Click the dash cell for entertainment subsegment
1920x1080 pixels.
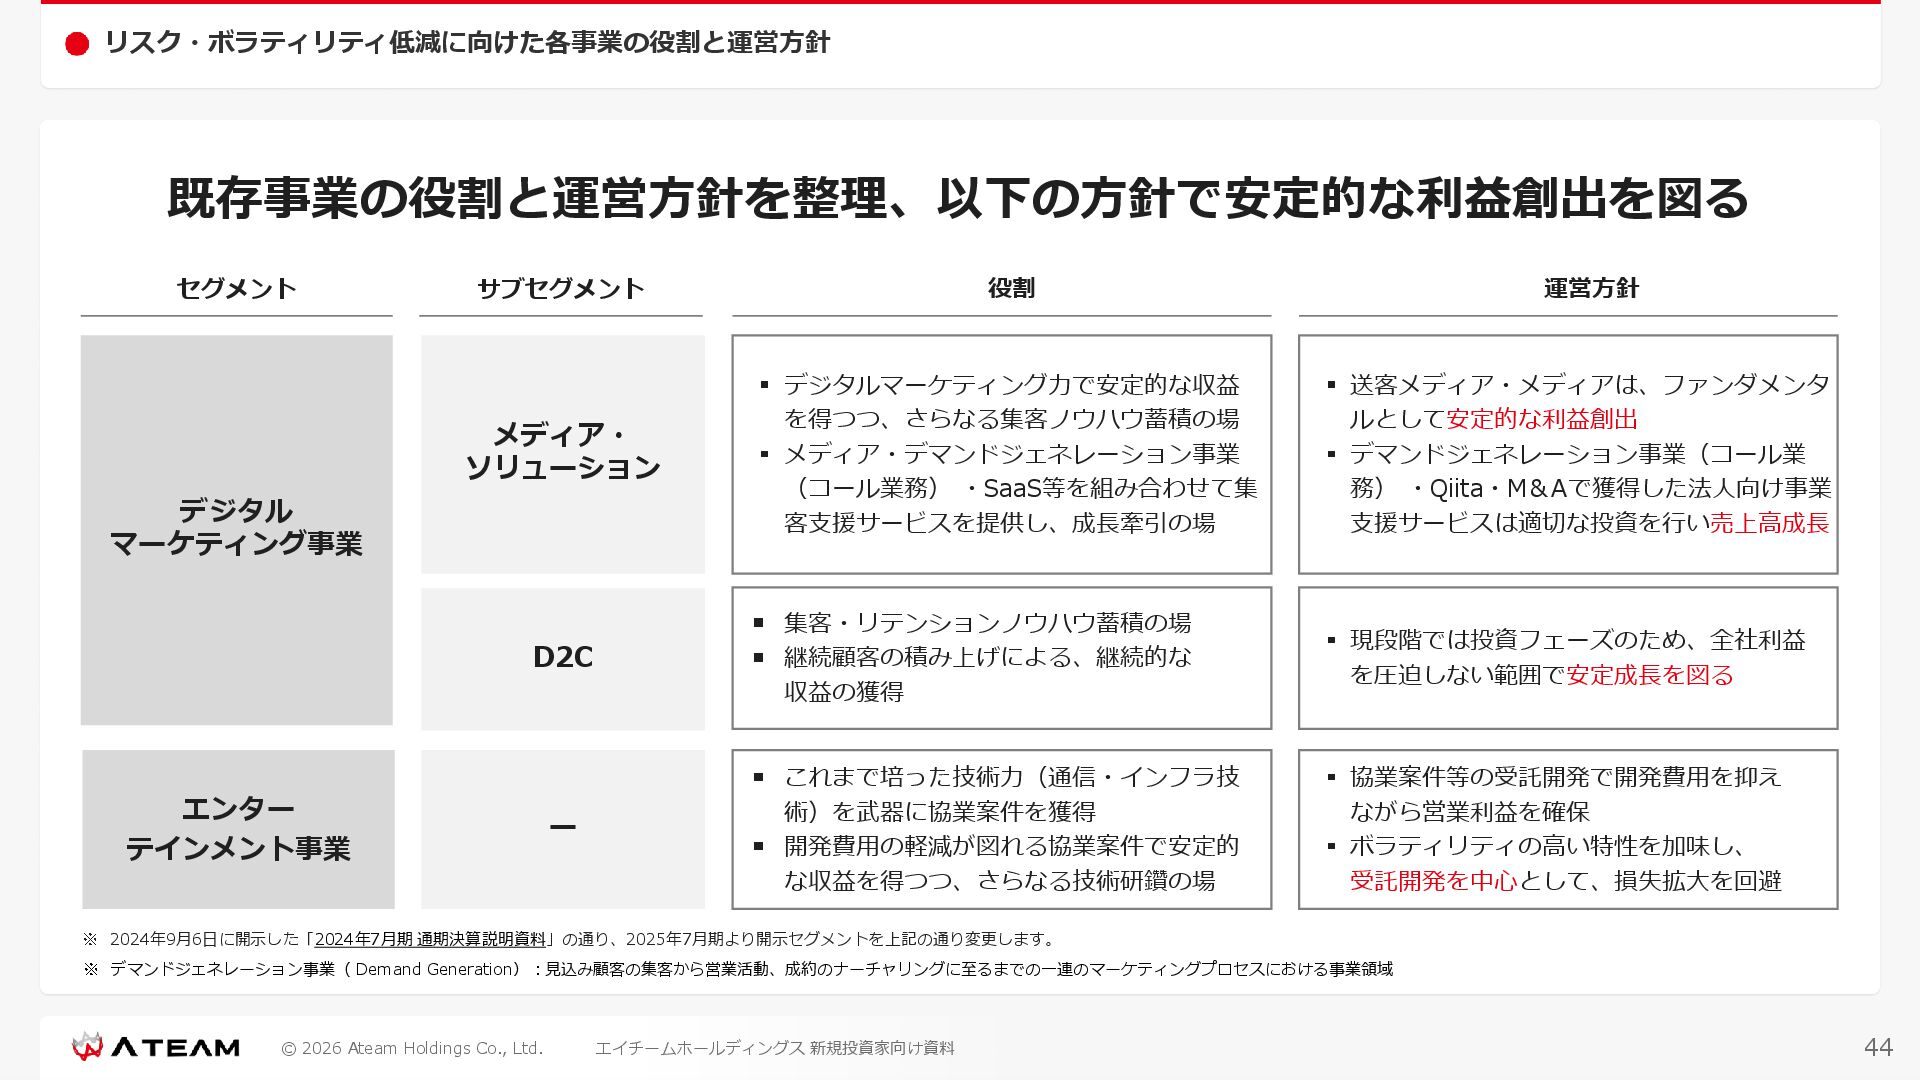click(562, 828)
